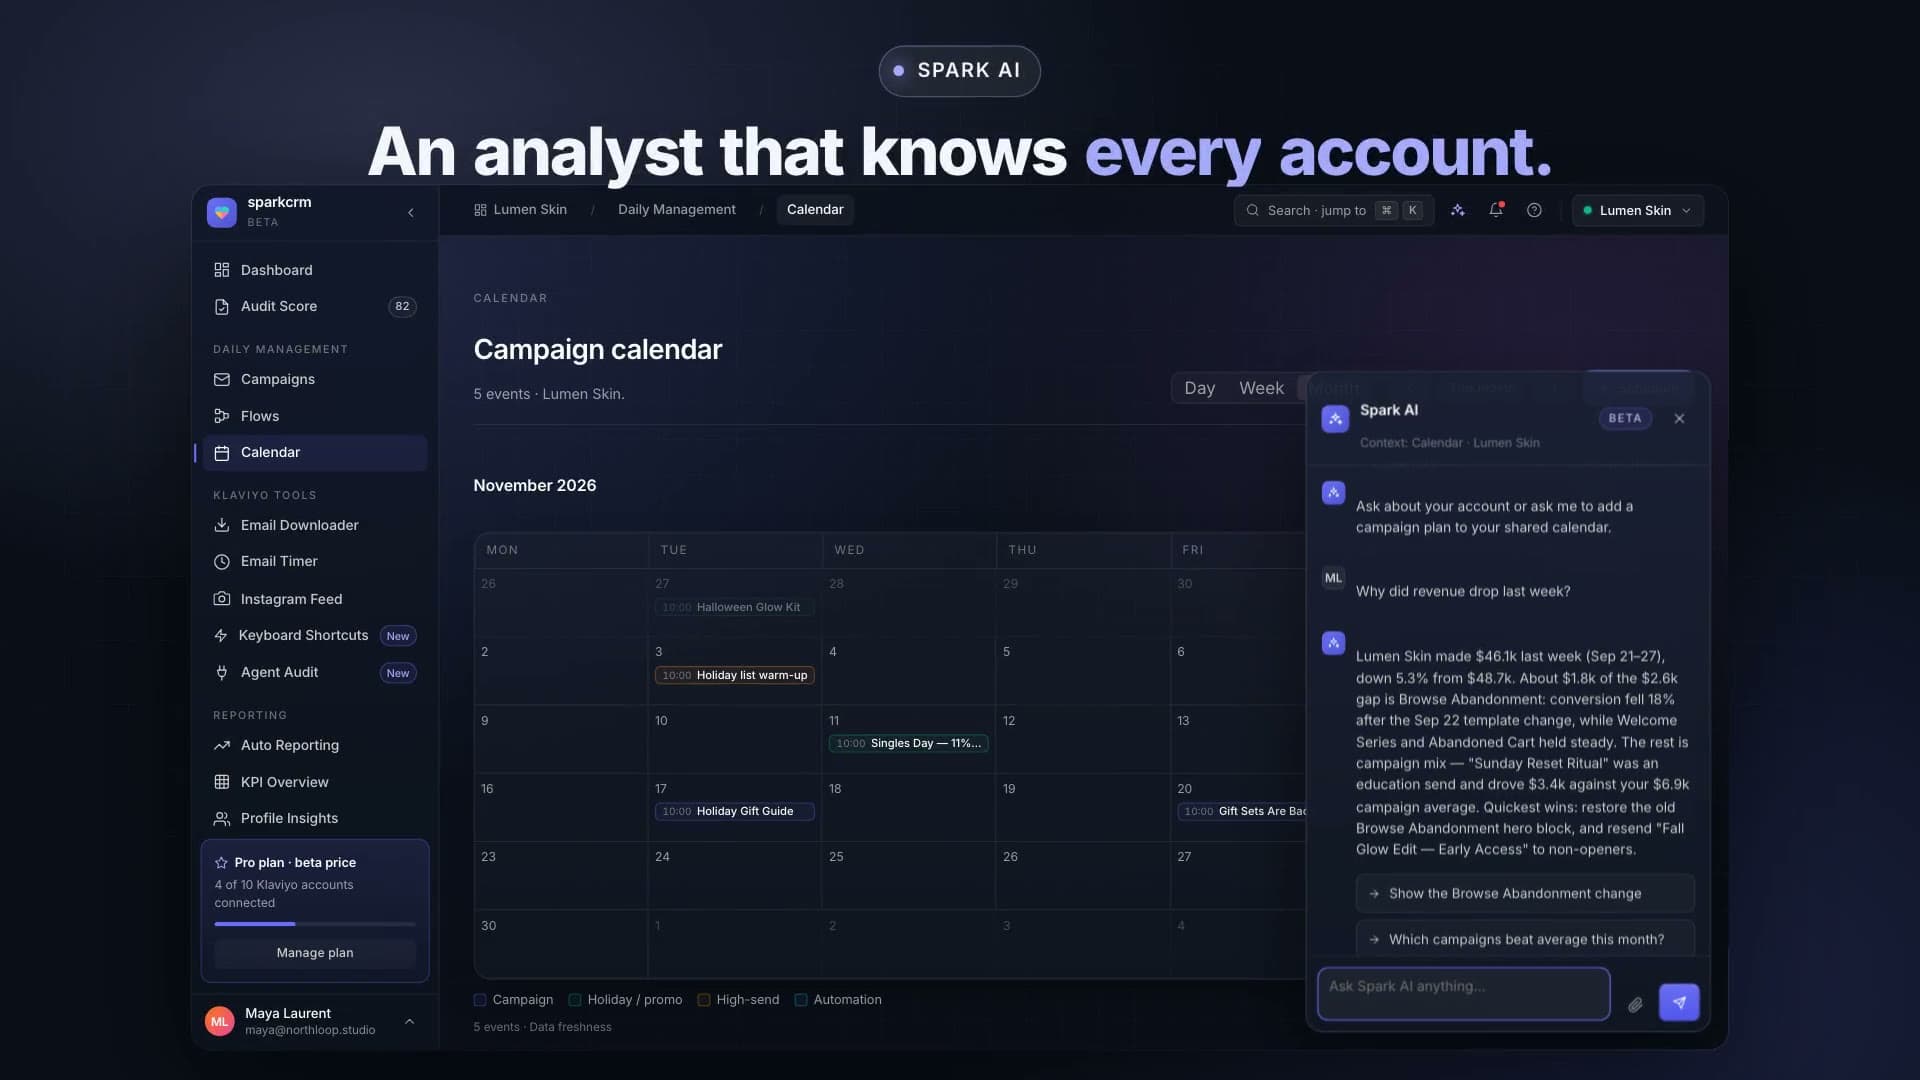
Task: Close the Spark AI panel
Action: [x=1679, y=419]
